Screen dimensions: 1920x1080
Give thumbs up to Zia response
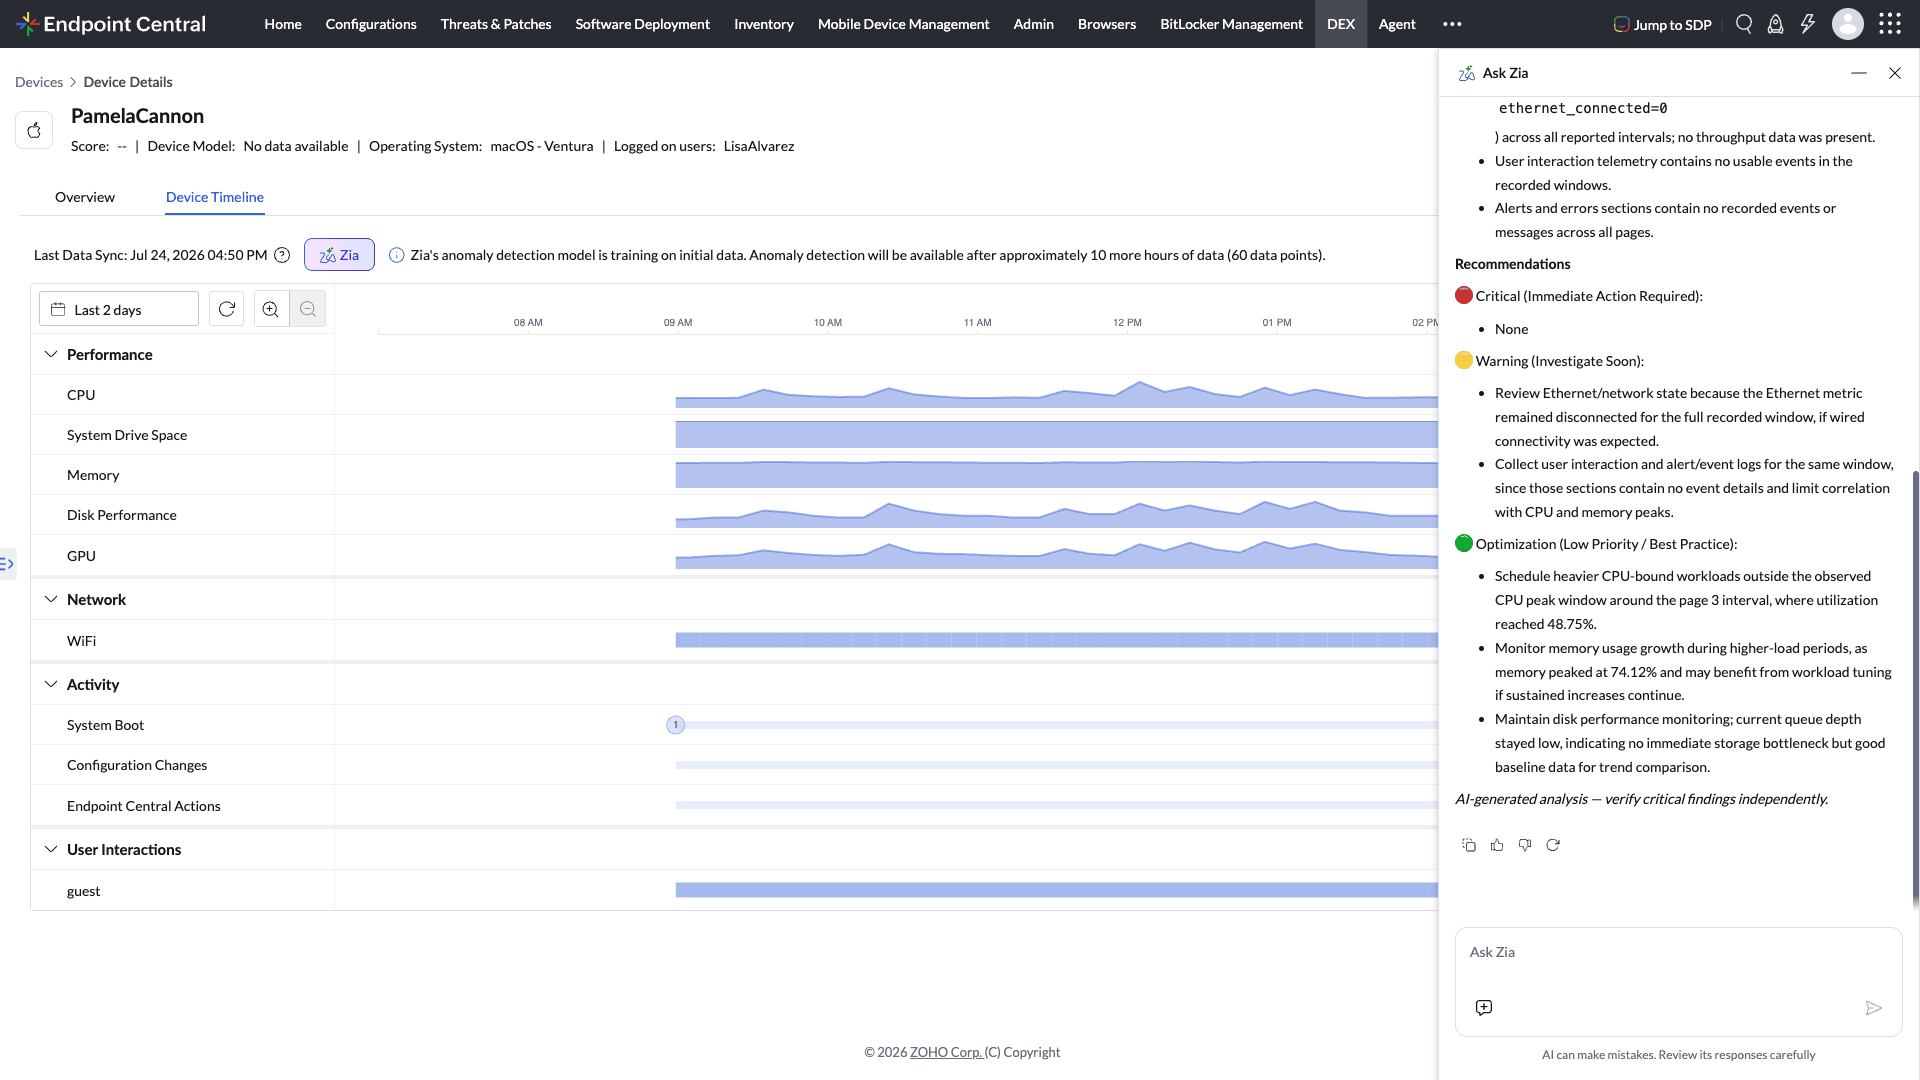(x=1497, y=845)
